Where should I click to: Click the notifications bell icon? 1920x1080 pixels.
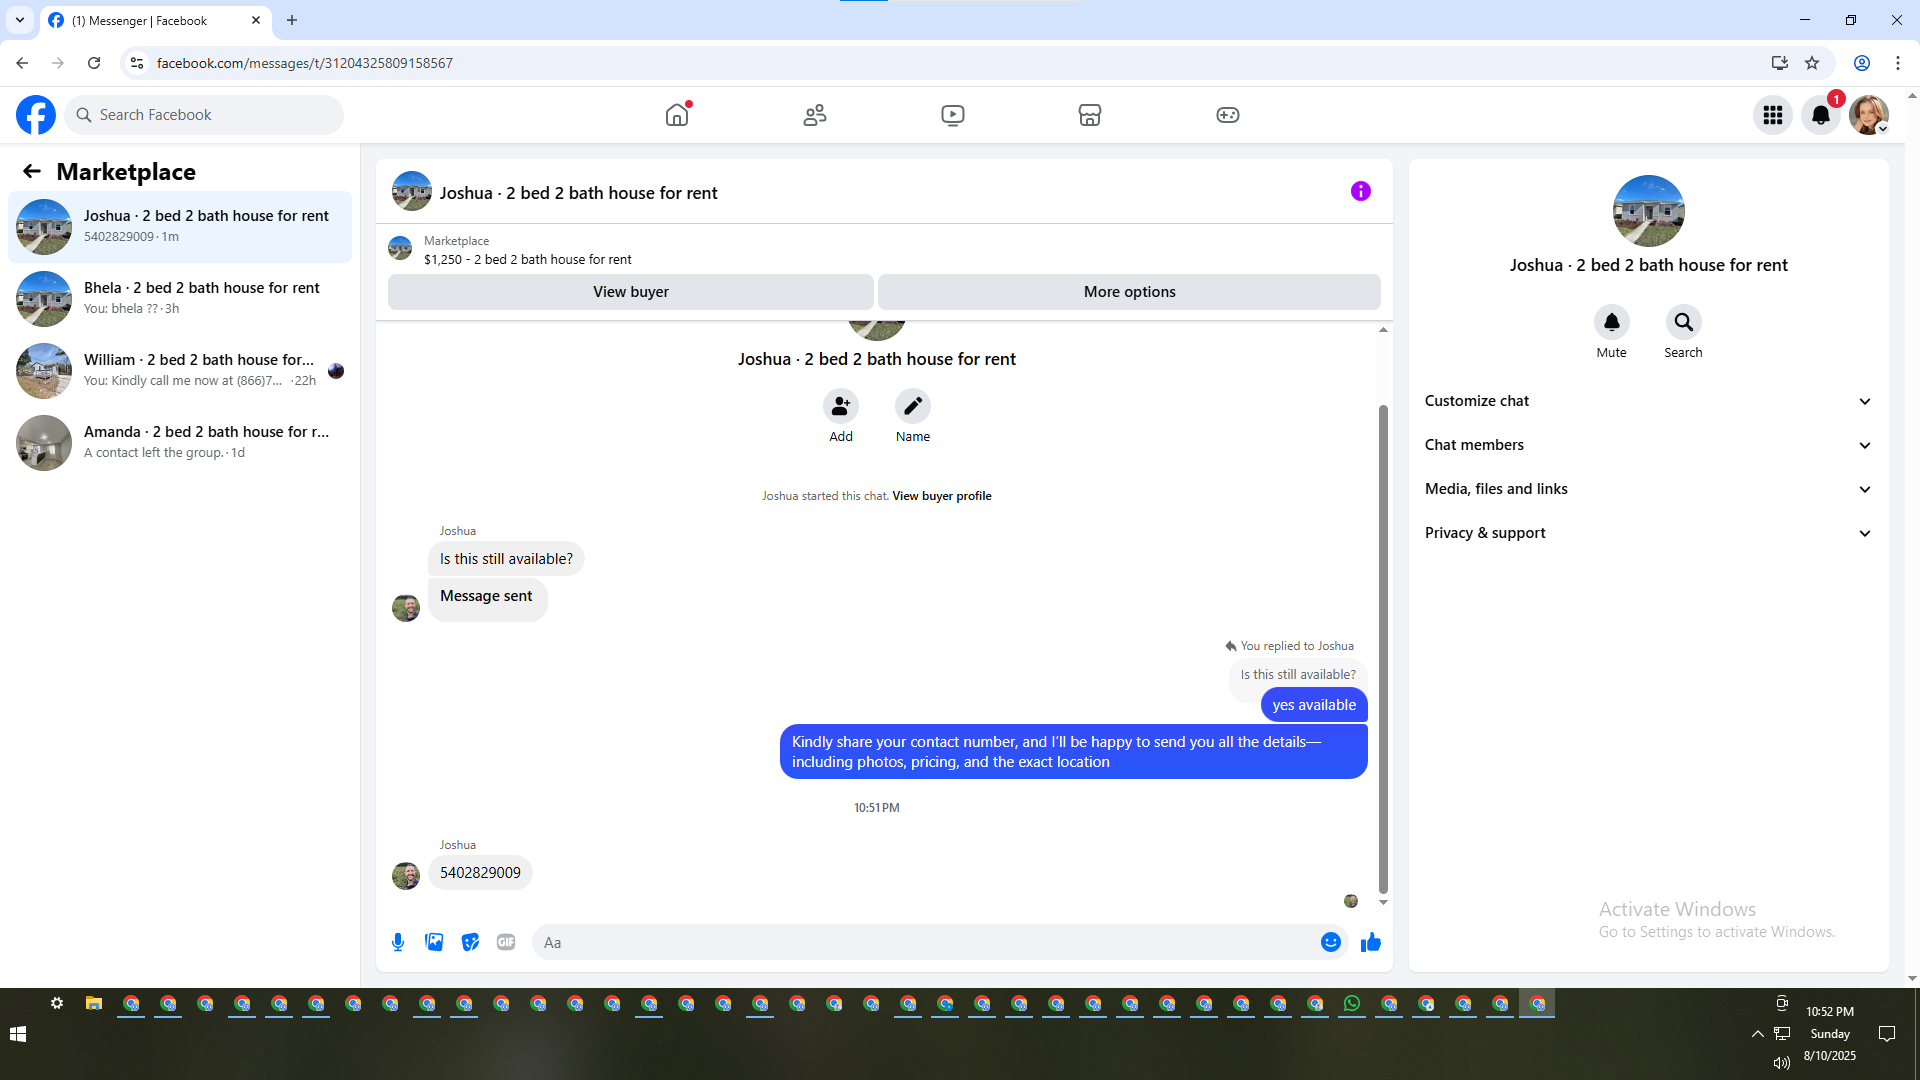point(1820,115)
